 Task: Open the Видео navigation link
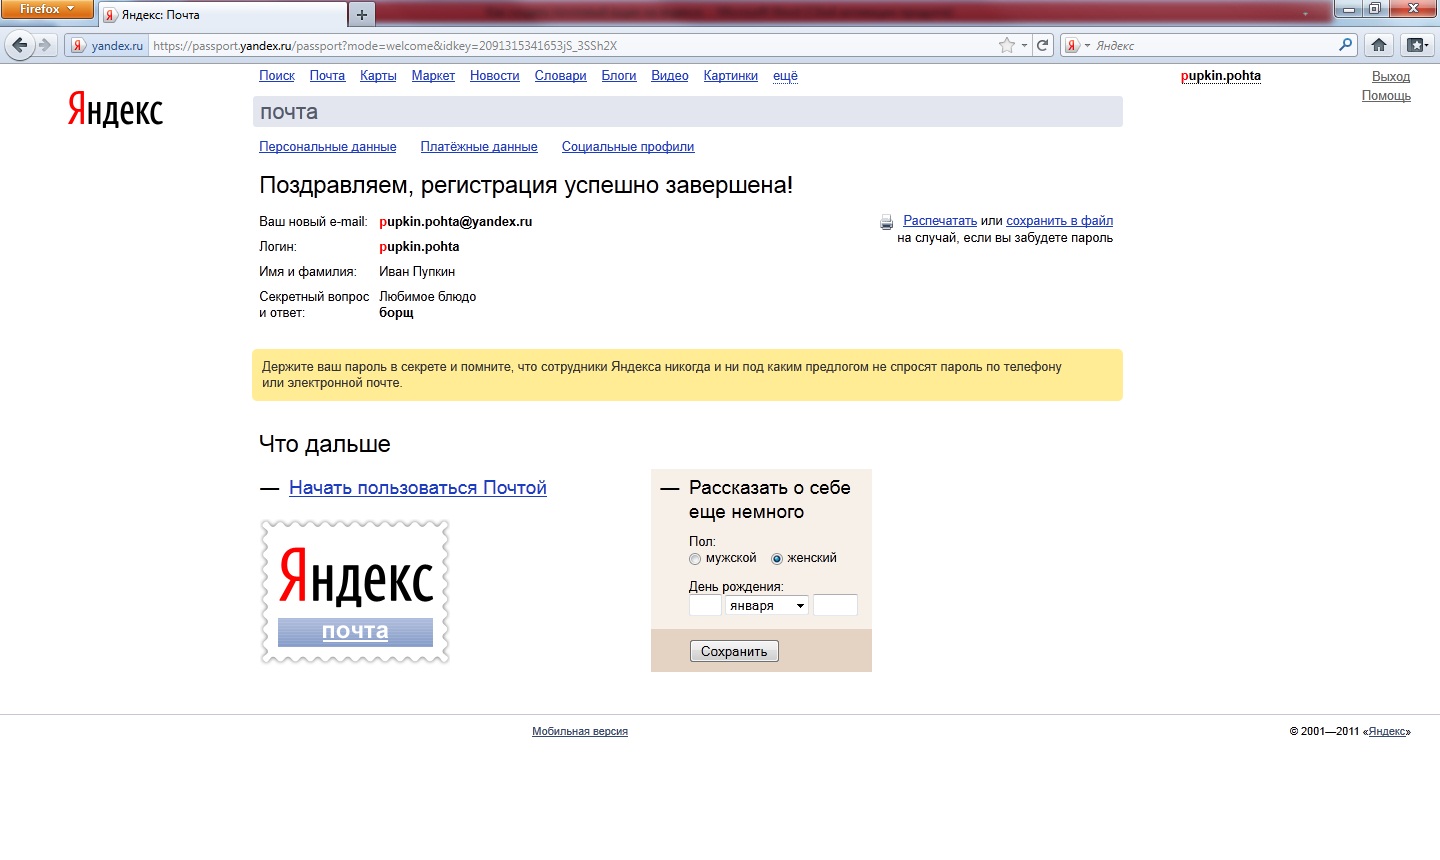pos(670,76)
